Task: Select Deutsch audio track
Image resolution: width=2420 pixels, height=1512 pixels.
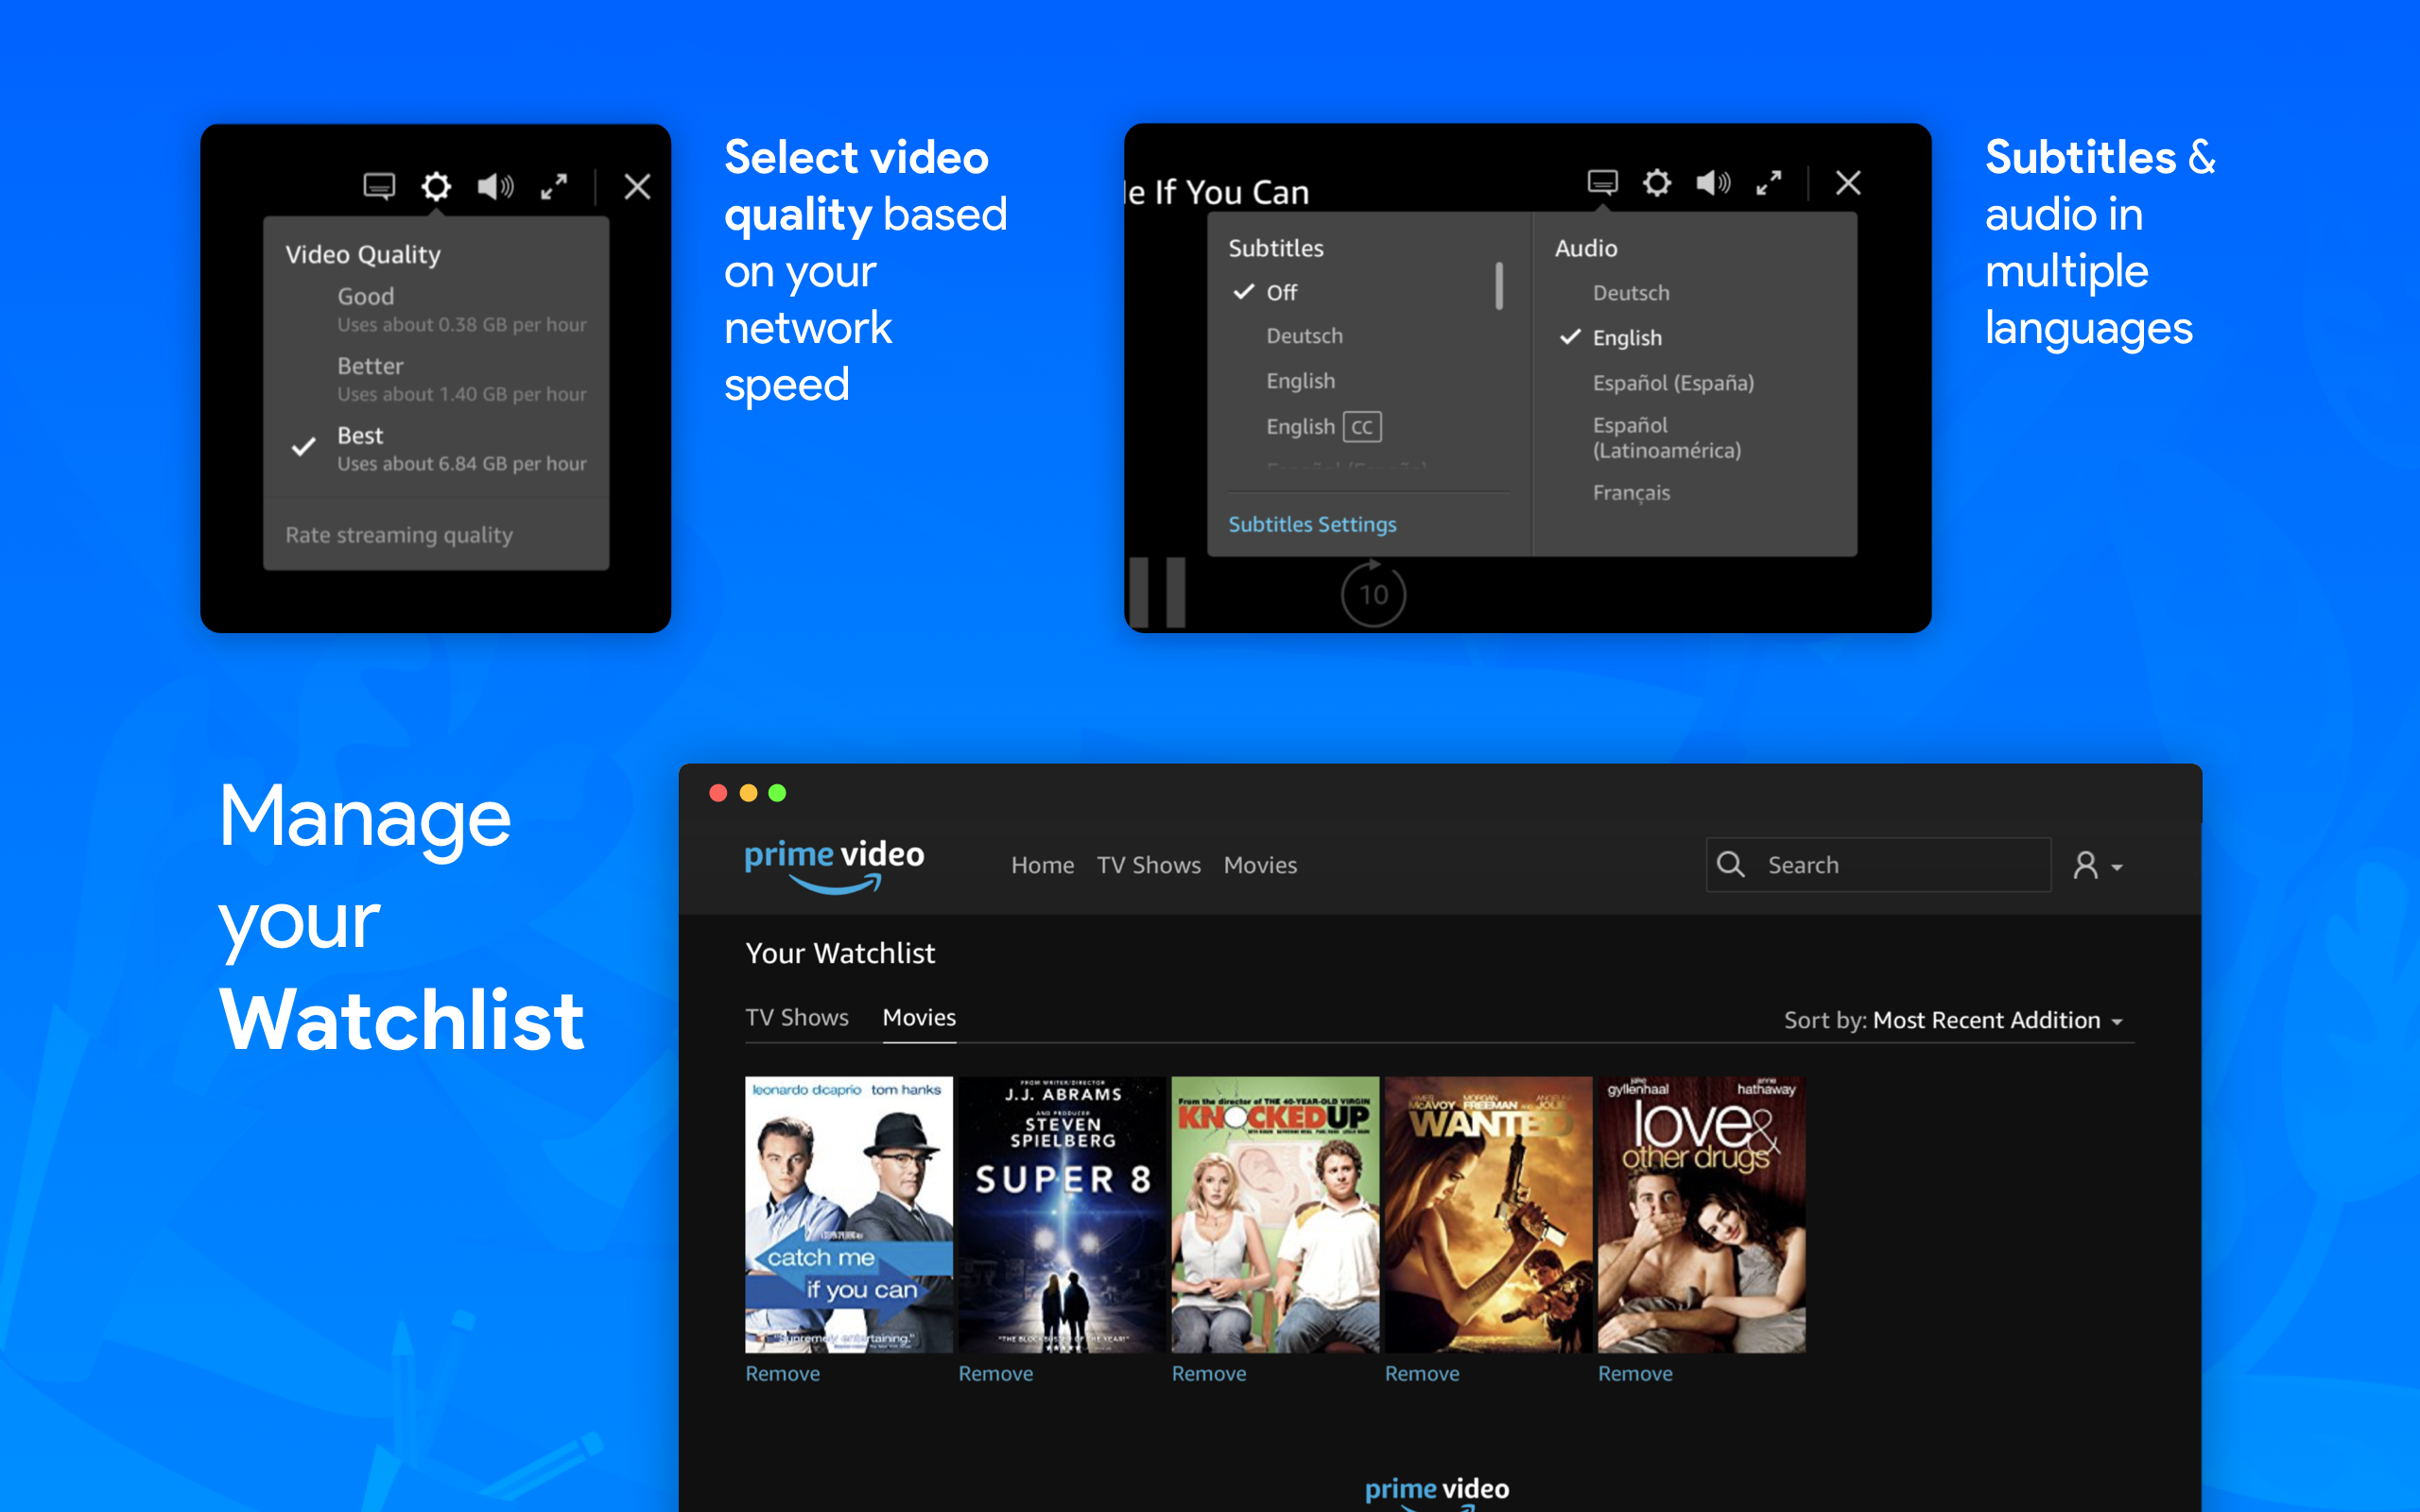Action: click(1631, 293)
